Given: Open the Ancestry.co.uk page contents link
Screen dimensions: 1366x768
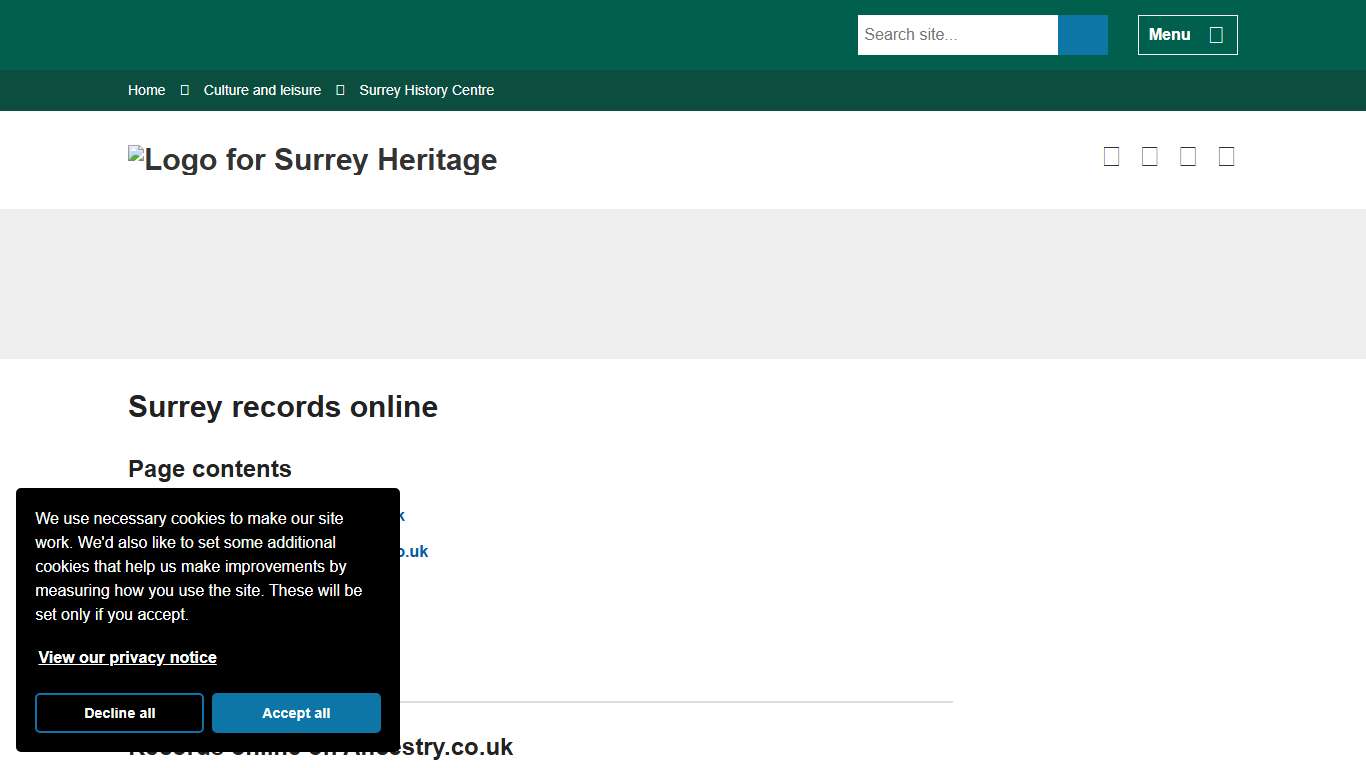Looking at the screenshot, I should (x=400, y=515).
